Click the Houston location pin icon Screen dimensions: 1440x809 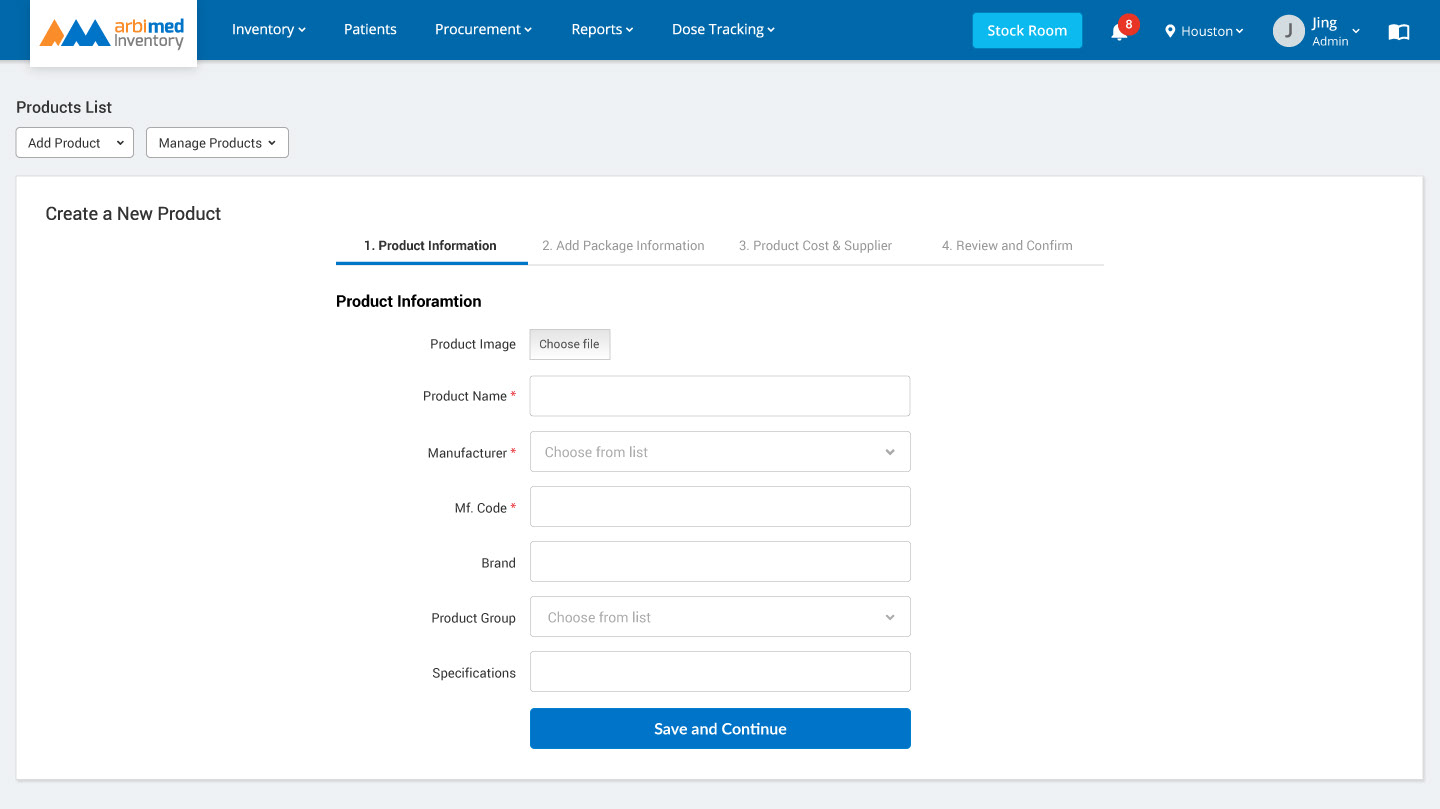click(x=1170, y=31)
